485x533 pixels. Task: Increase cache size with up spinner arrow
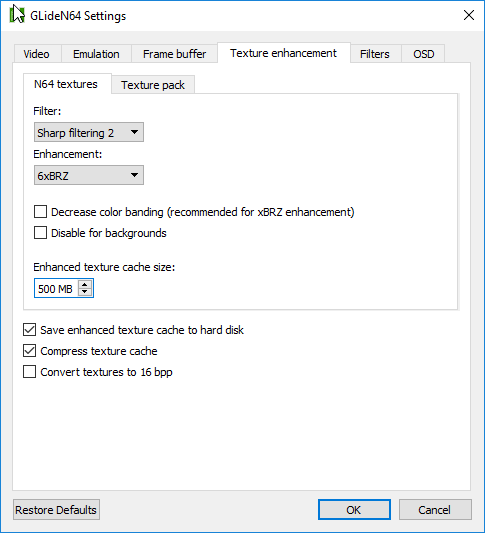pyautogui.click(x=85, y=285)
